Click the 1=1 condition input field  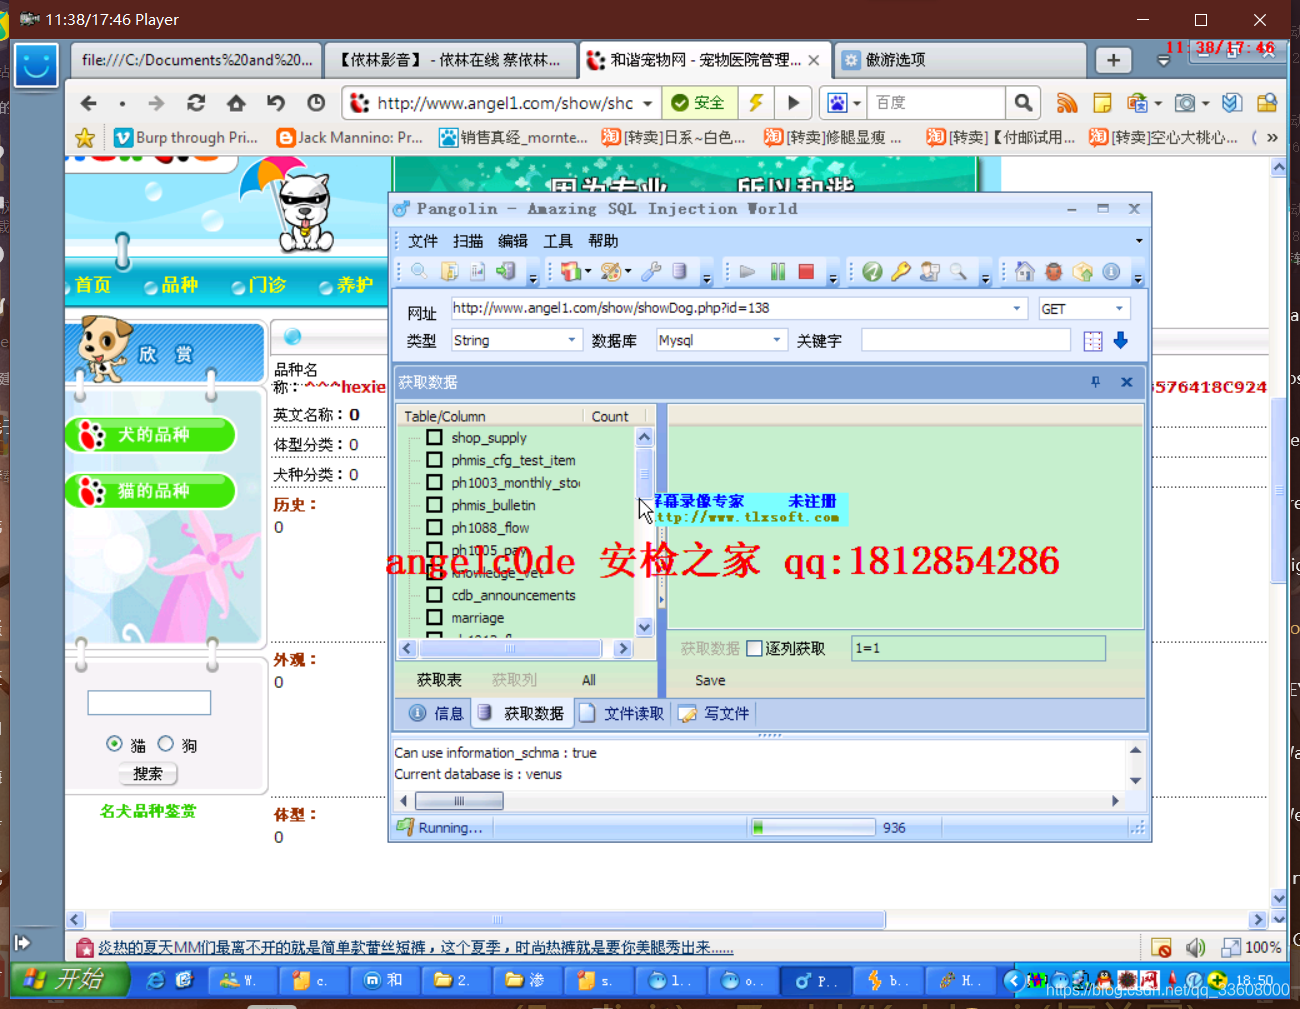(x=978, y=648)
